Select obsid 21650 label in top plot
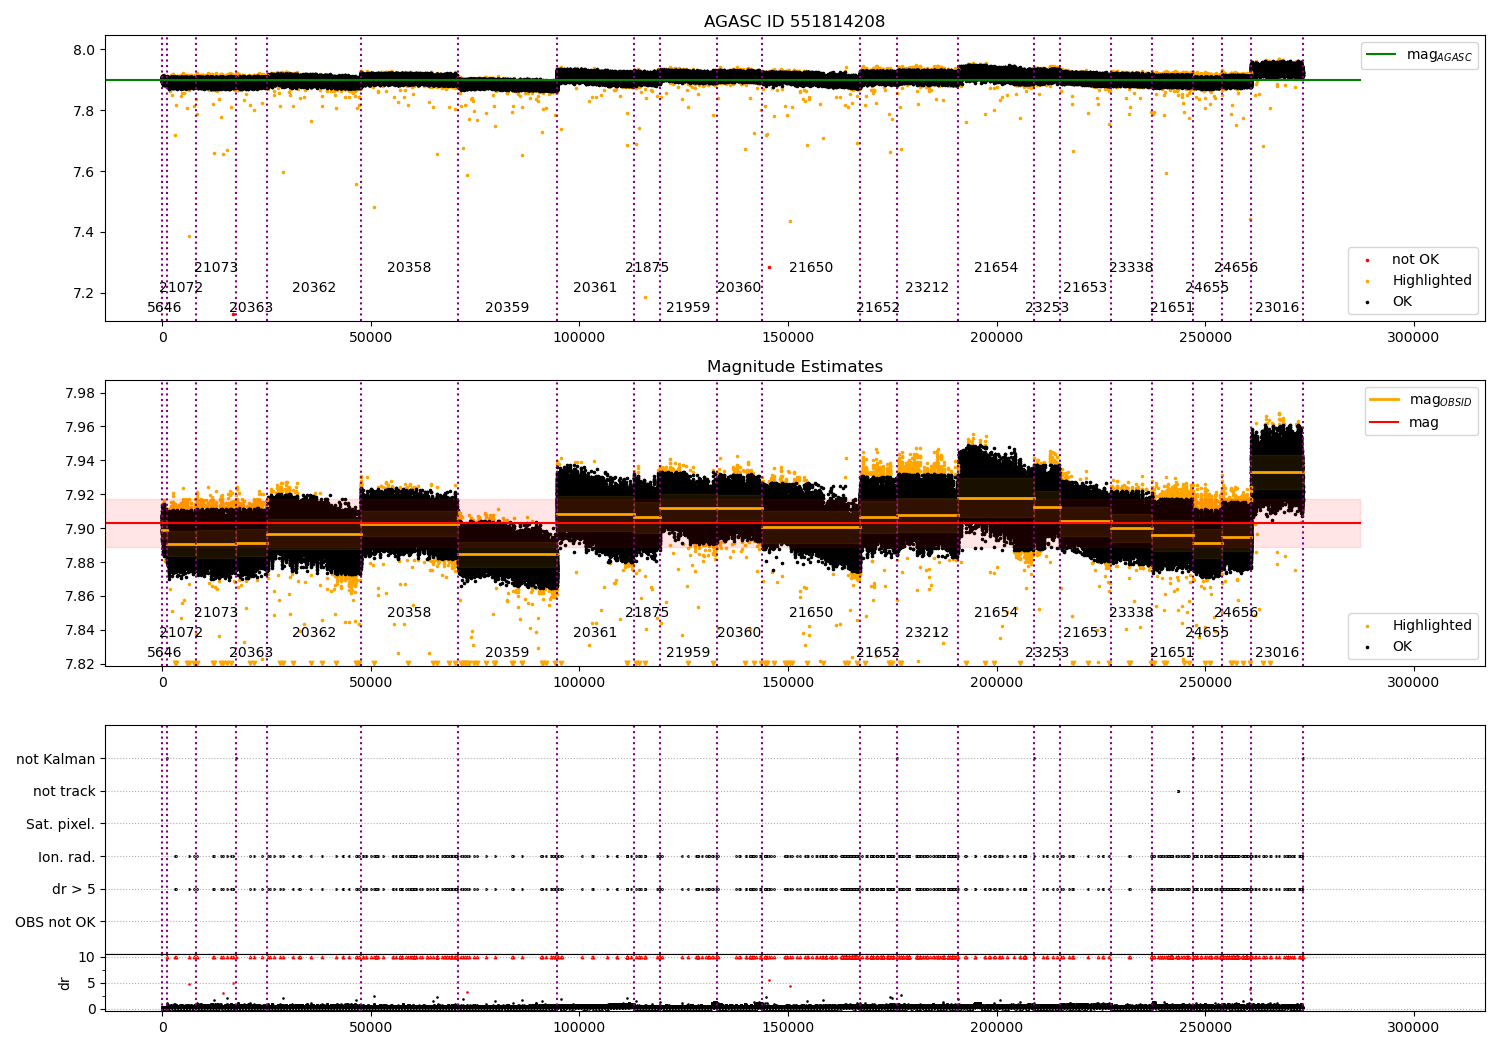The height and width of the screenshot is (1050, 1500). tap(811, 268)
